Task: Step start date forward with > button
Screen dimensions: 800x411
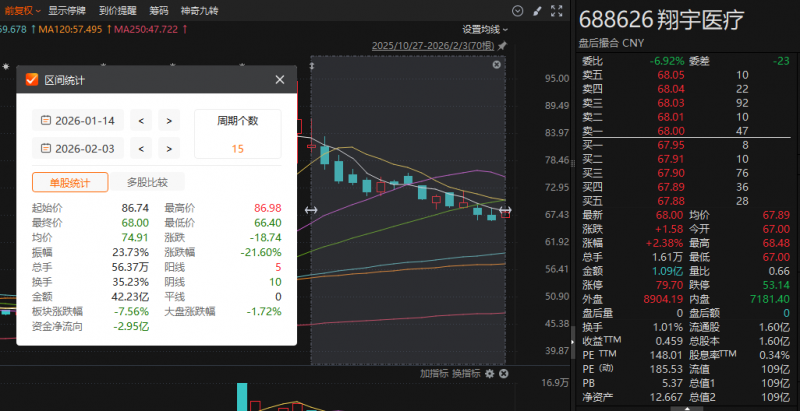Action: [x=169, y=121]
